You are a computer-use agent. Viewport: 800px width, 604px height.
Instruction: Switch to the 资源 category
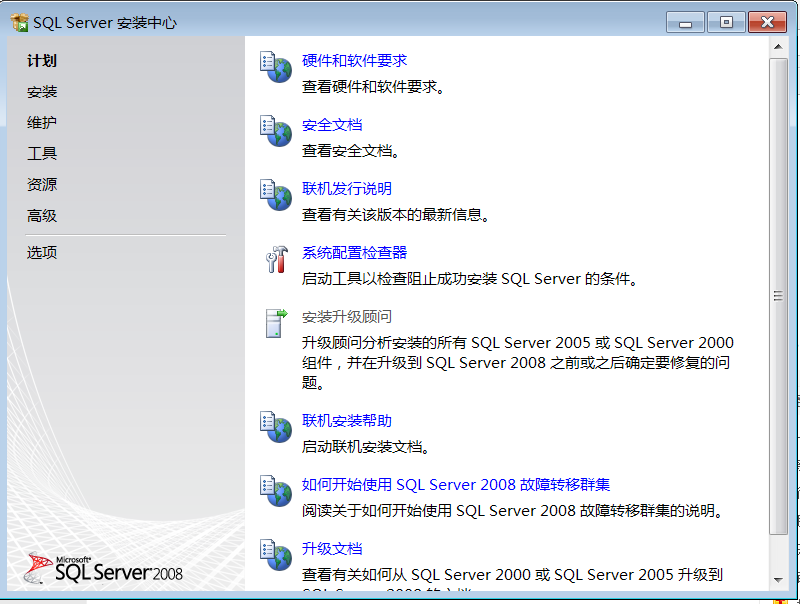click(x=42, y=184)
